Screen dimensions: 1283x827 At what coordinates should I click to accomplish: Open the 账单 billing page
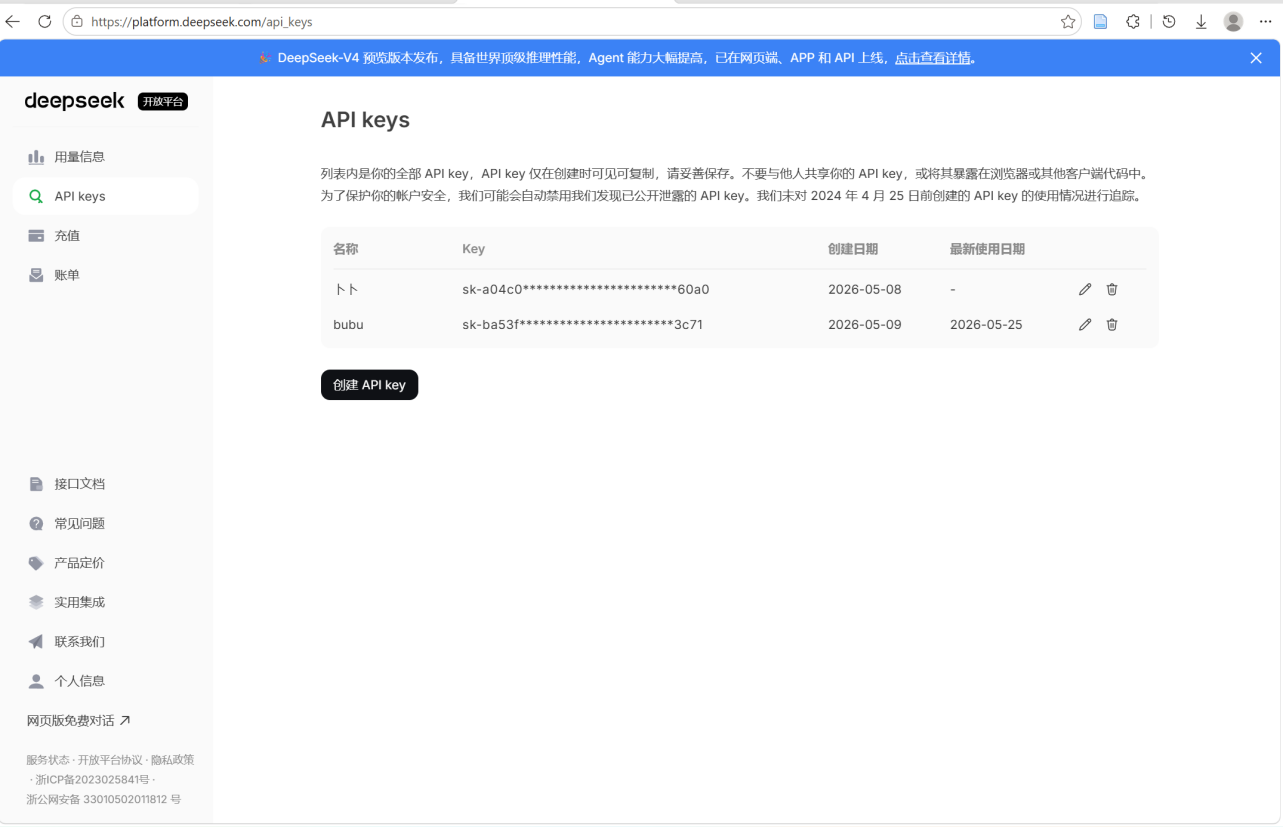(x=106, y=275)
